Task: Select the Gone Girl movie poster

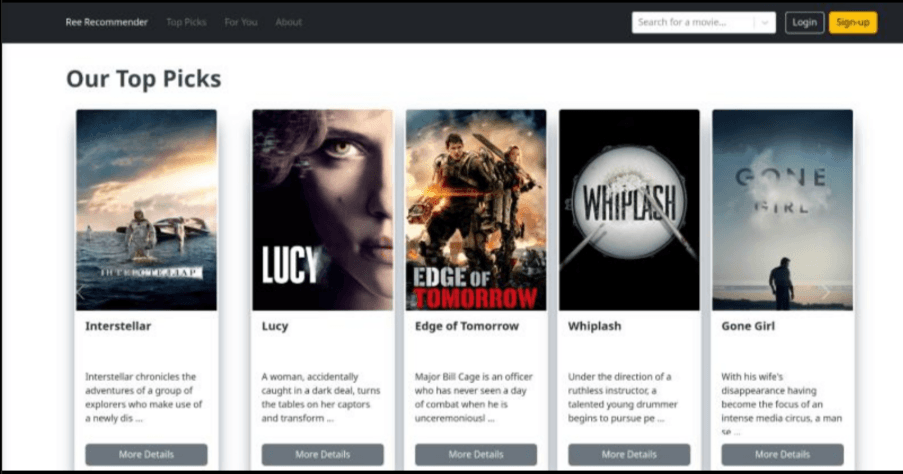Action: coord(782,210)
